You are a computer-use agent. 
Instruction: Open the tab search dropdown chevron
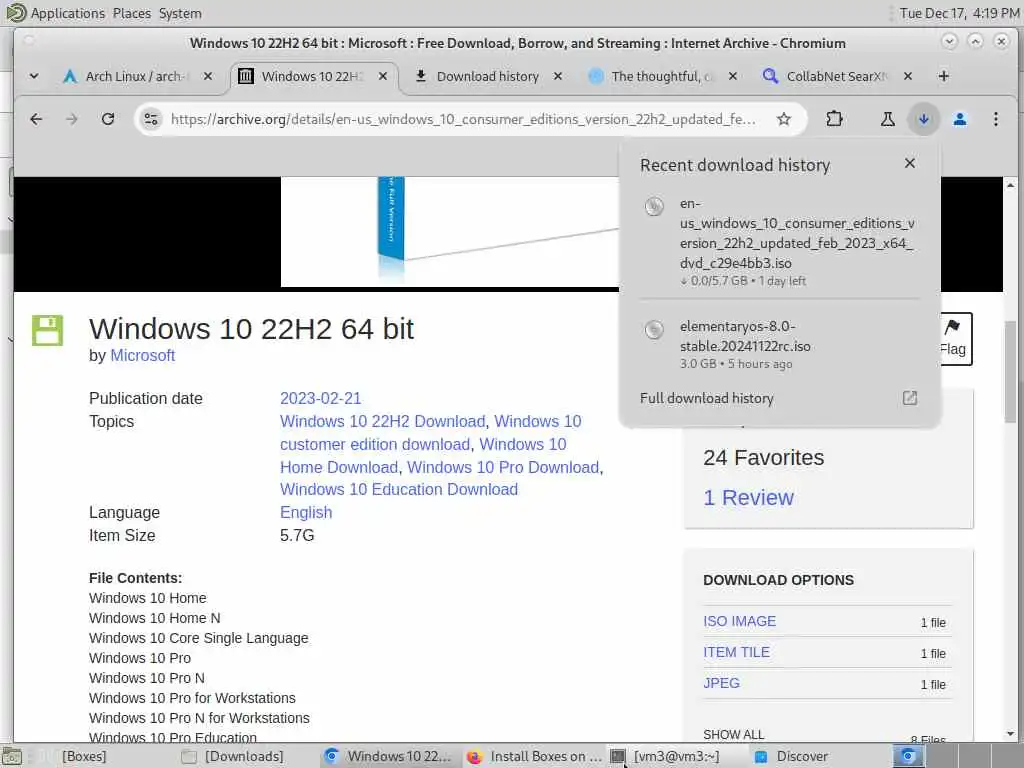[x=34, y=76]
